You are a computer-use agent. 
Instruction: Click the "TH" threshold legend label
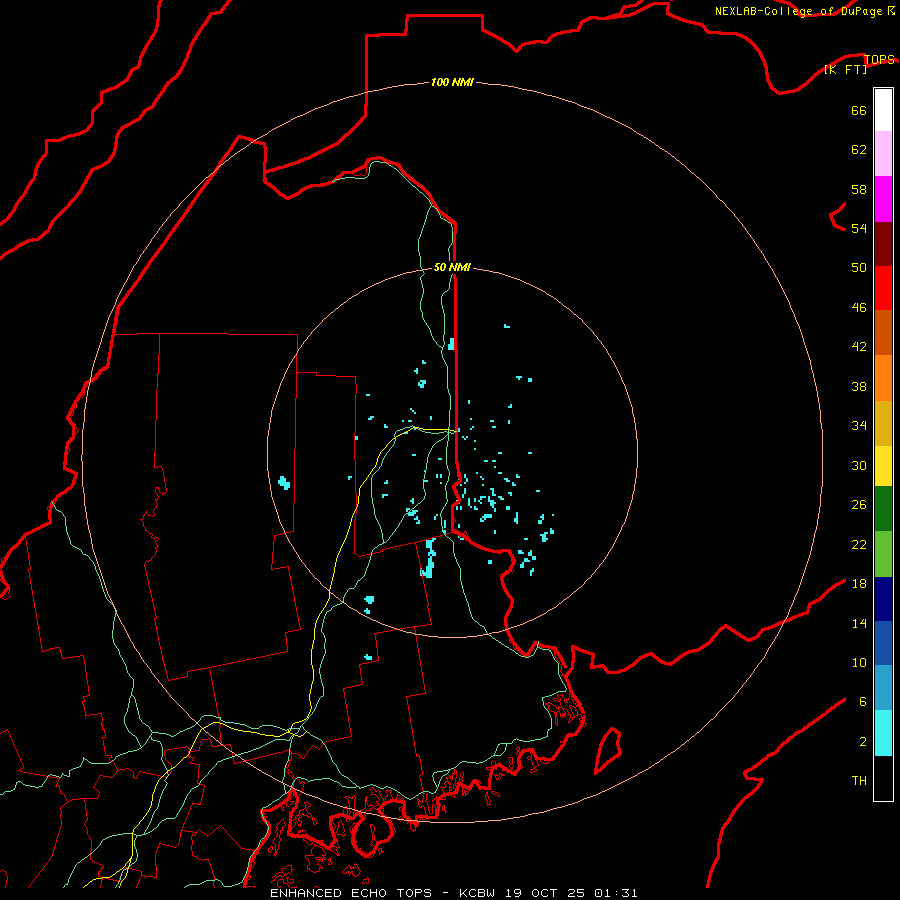click(x=859, y=781)
